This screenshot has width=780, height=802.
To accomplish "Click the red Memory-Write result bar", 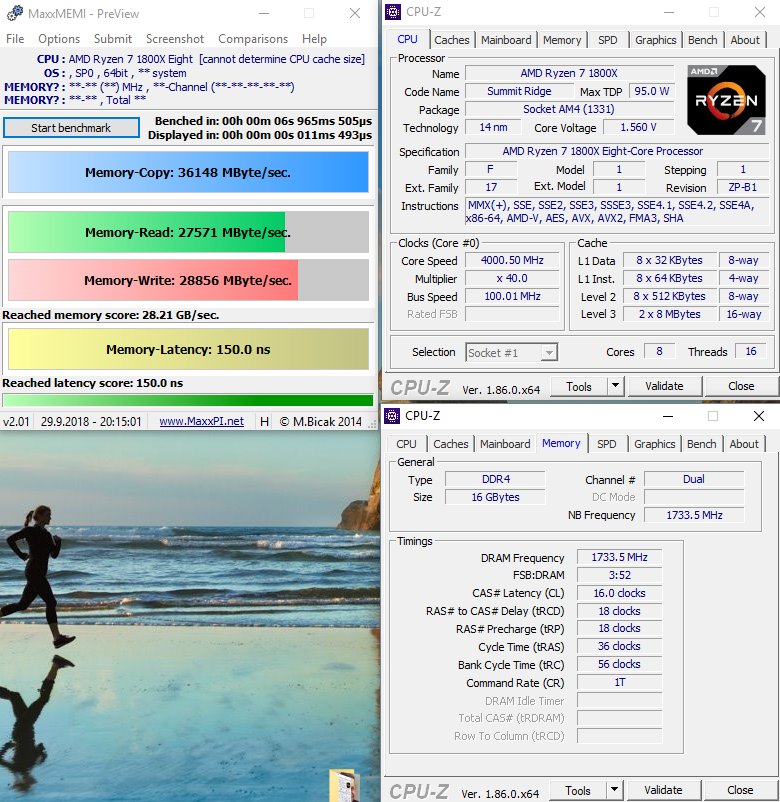I will [x=188, y=280].
